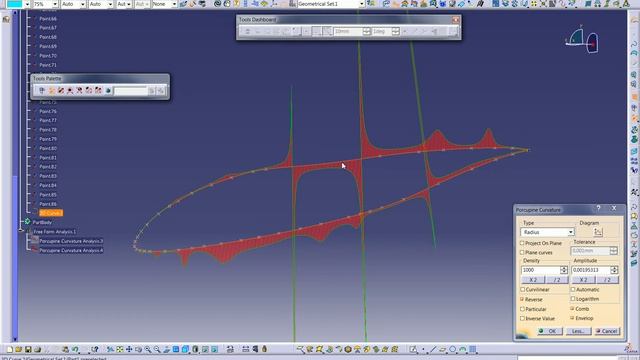
Task: Click the Zoom Out magnifier icon
Action: coord(157,349)
